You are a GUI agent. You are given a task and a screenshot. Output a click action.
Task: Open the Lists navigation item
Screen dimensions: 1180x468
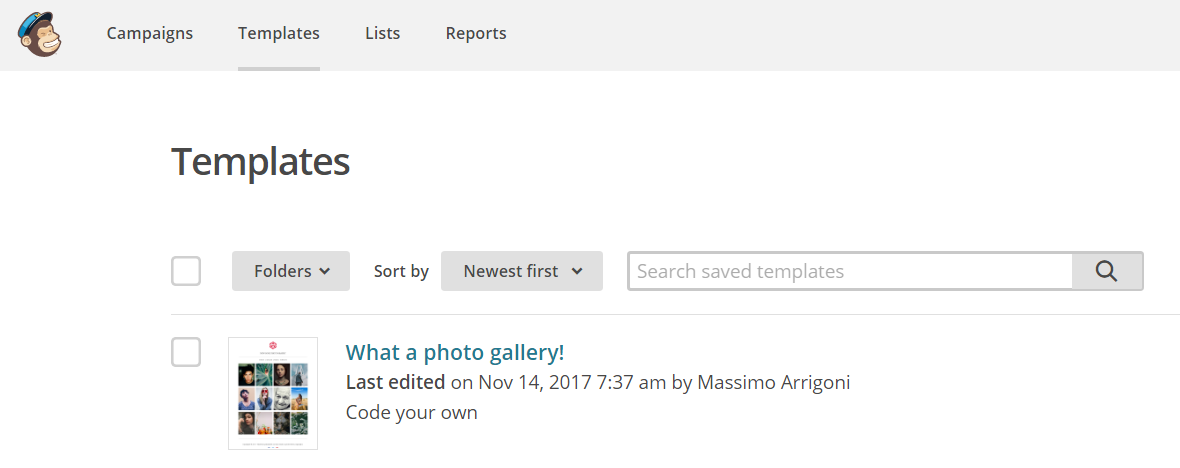pyautogui.click(x=382, y=34)
